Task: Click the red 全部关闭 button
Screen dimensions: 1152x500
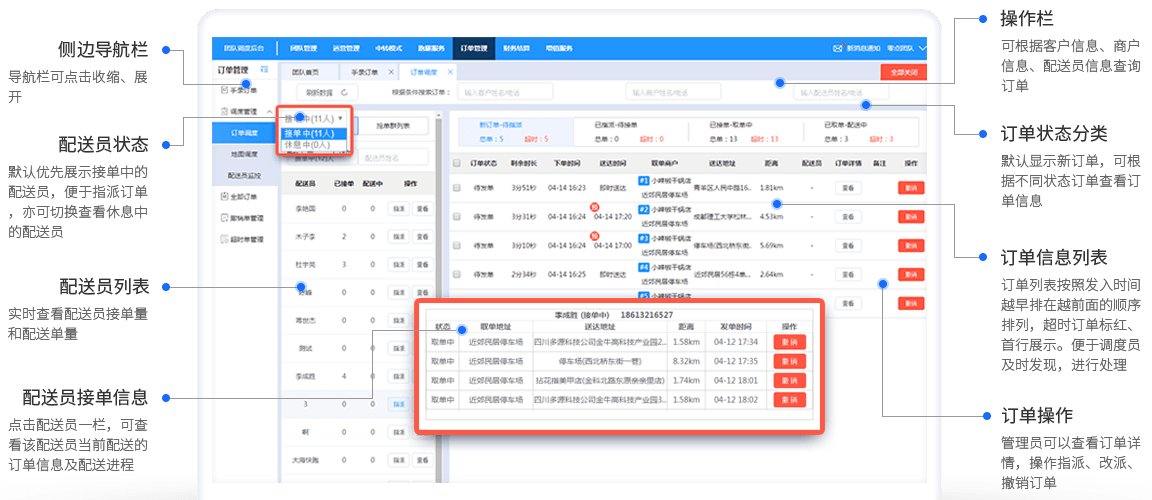Action: pos(904,72)
